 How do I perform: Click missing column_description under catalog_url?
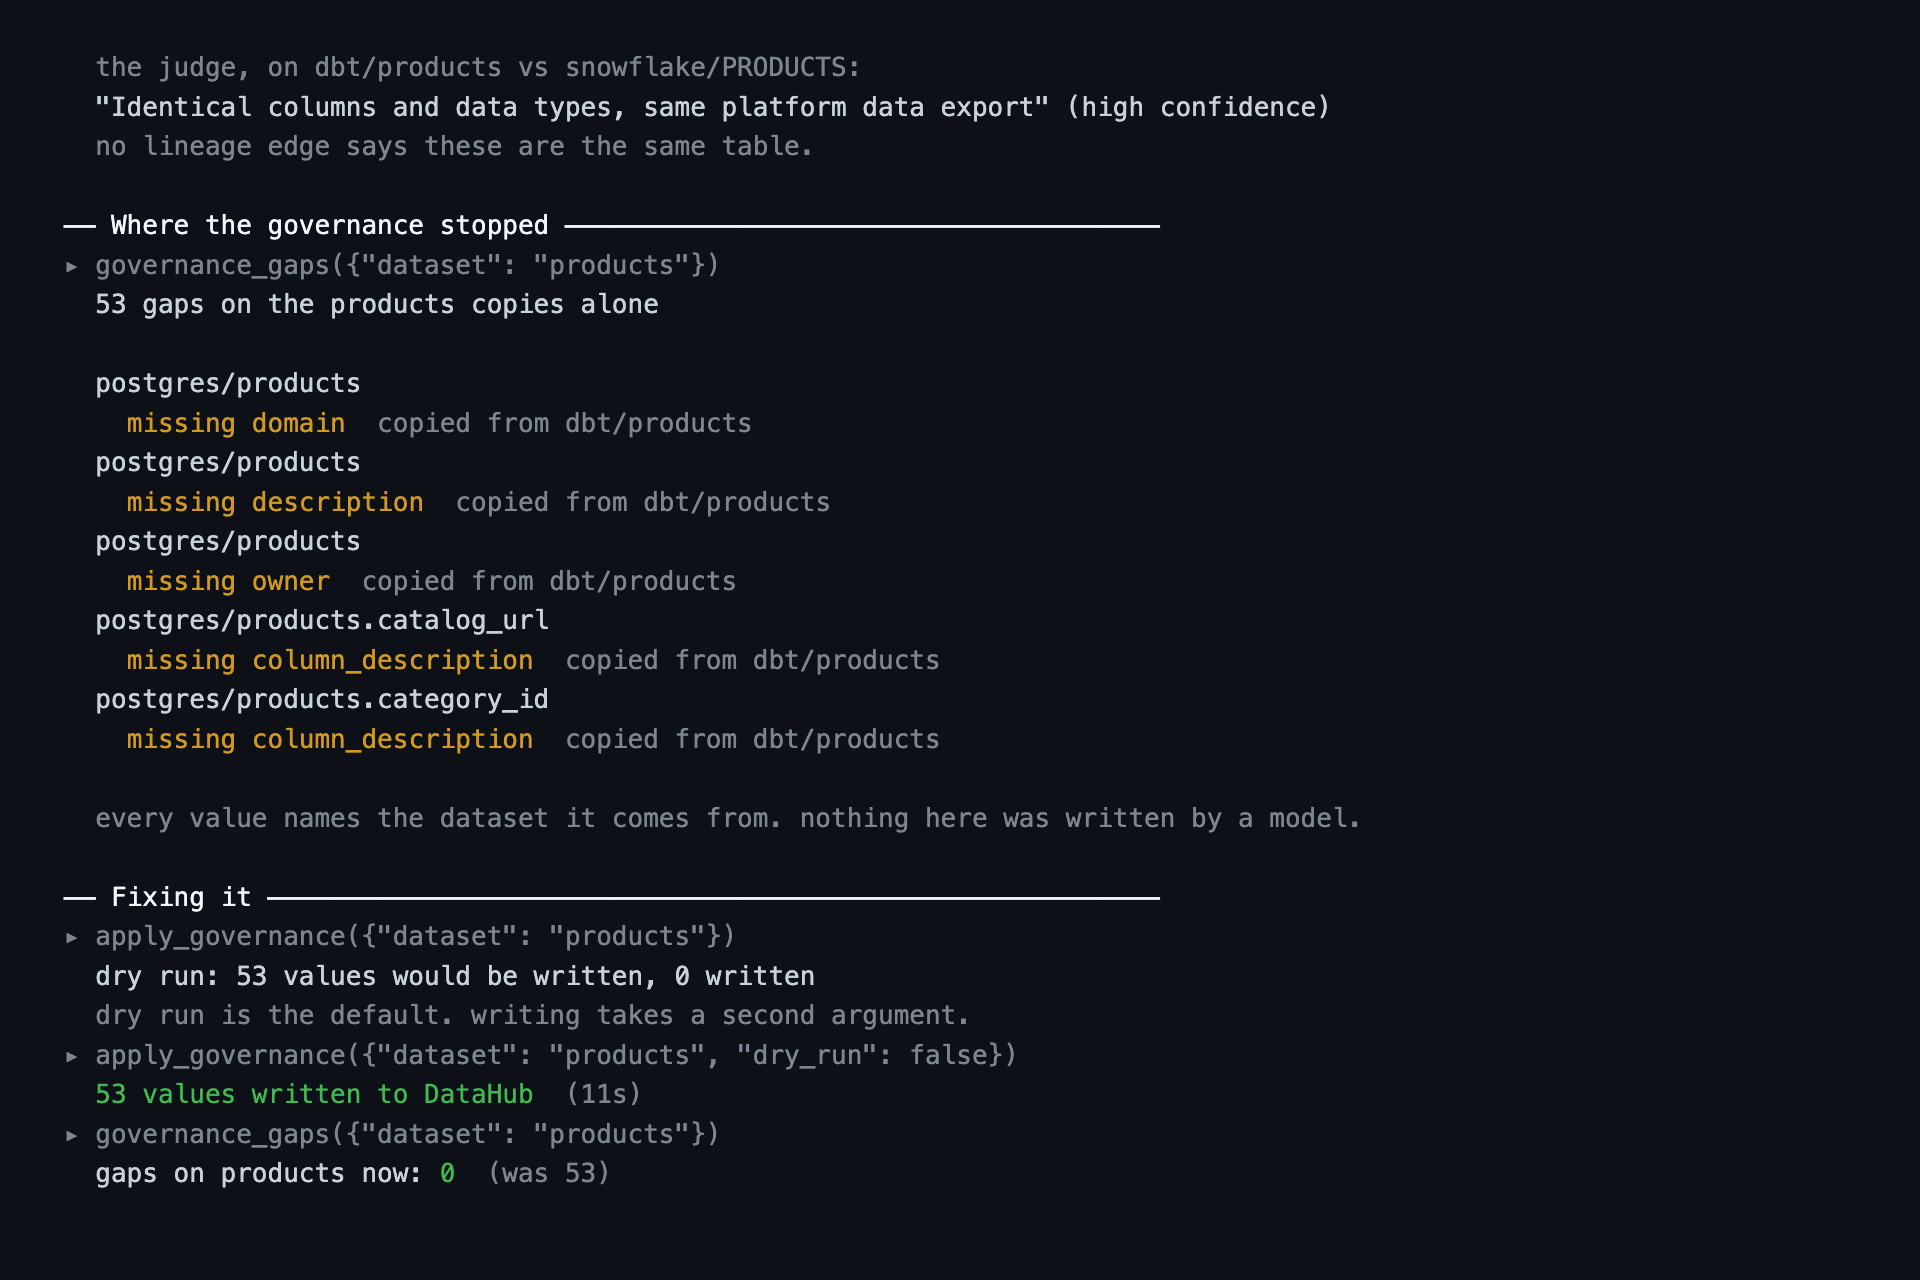330,660
